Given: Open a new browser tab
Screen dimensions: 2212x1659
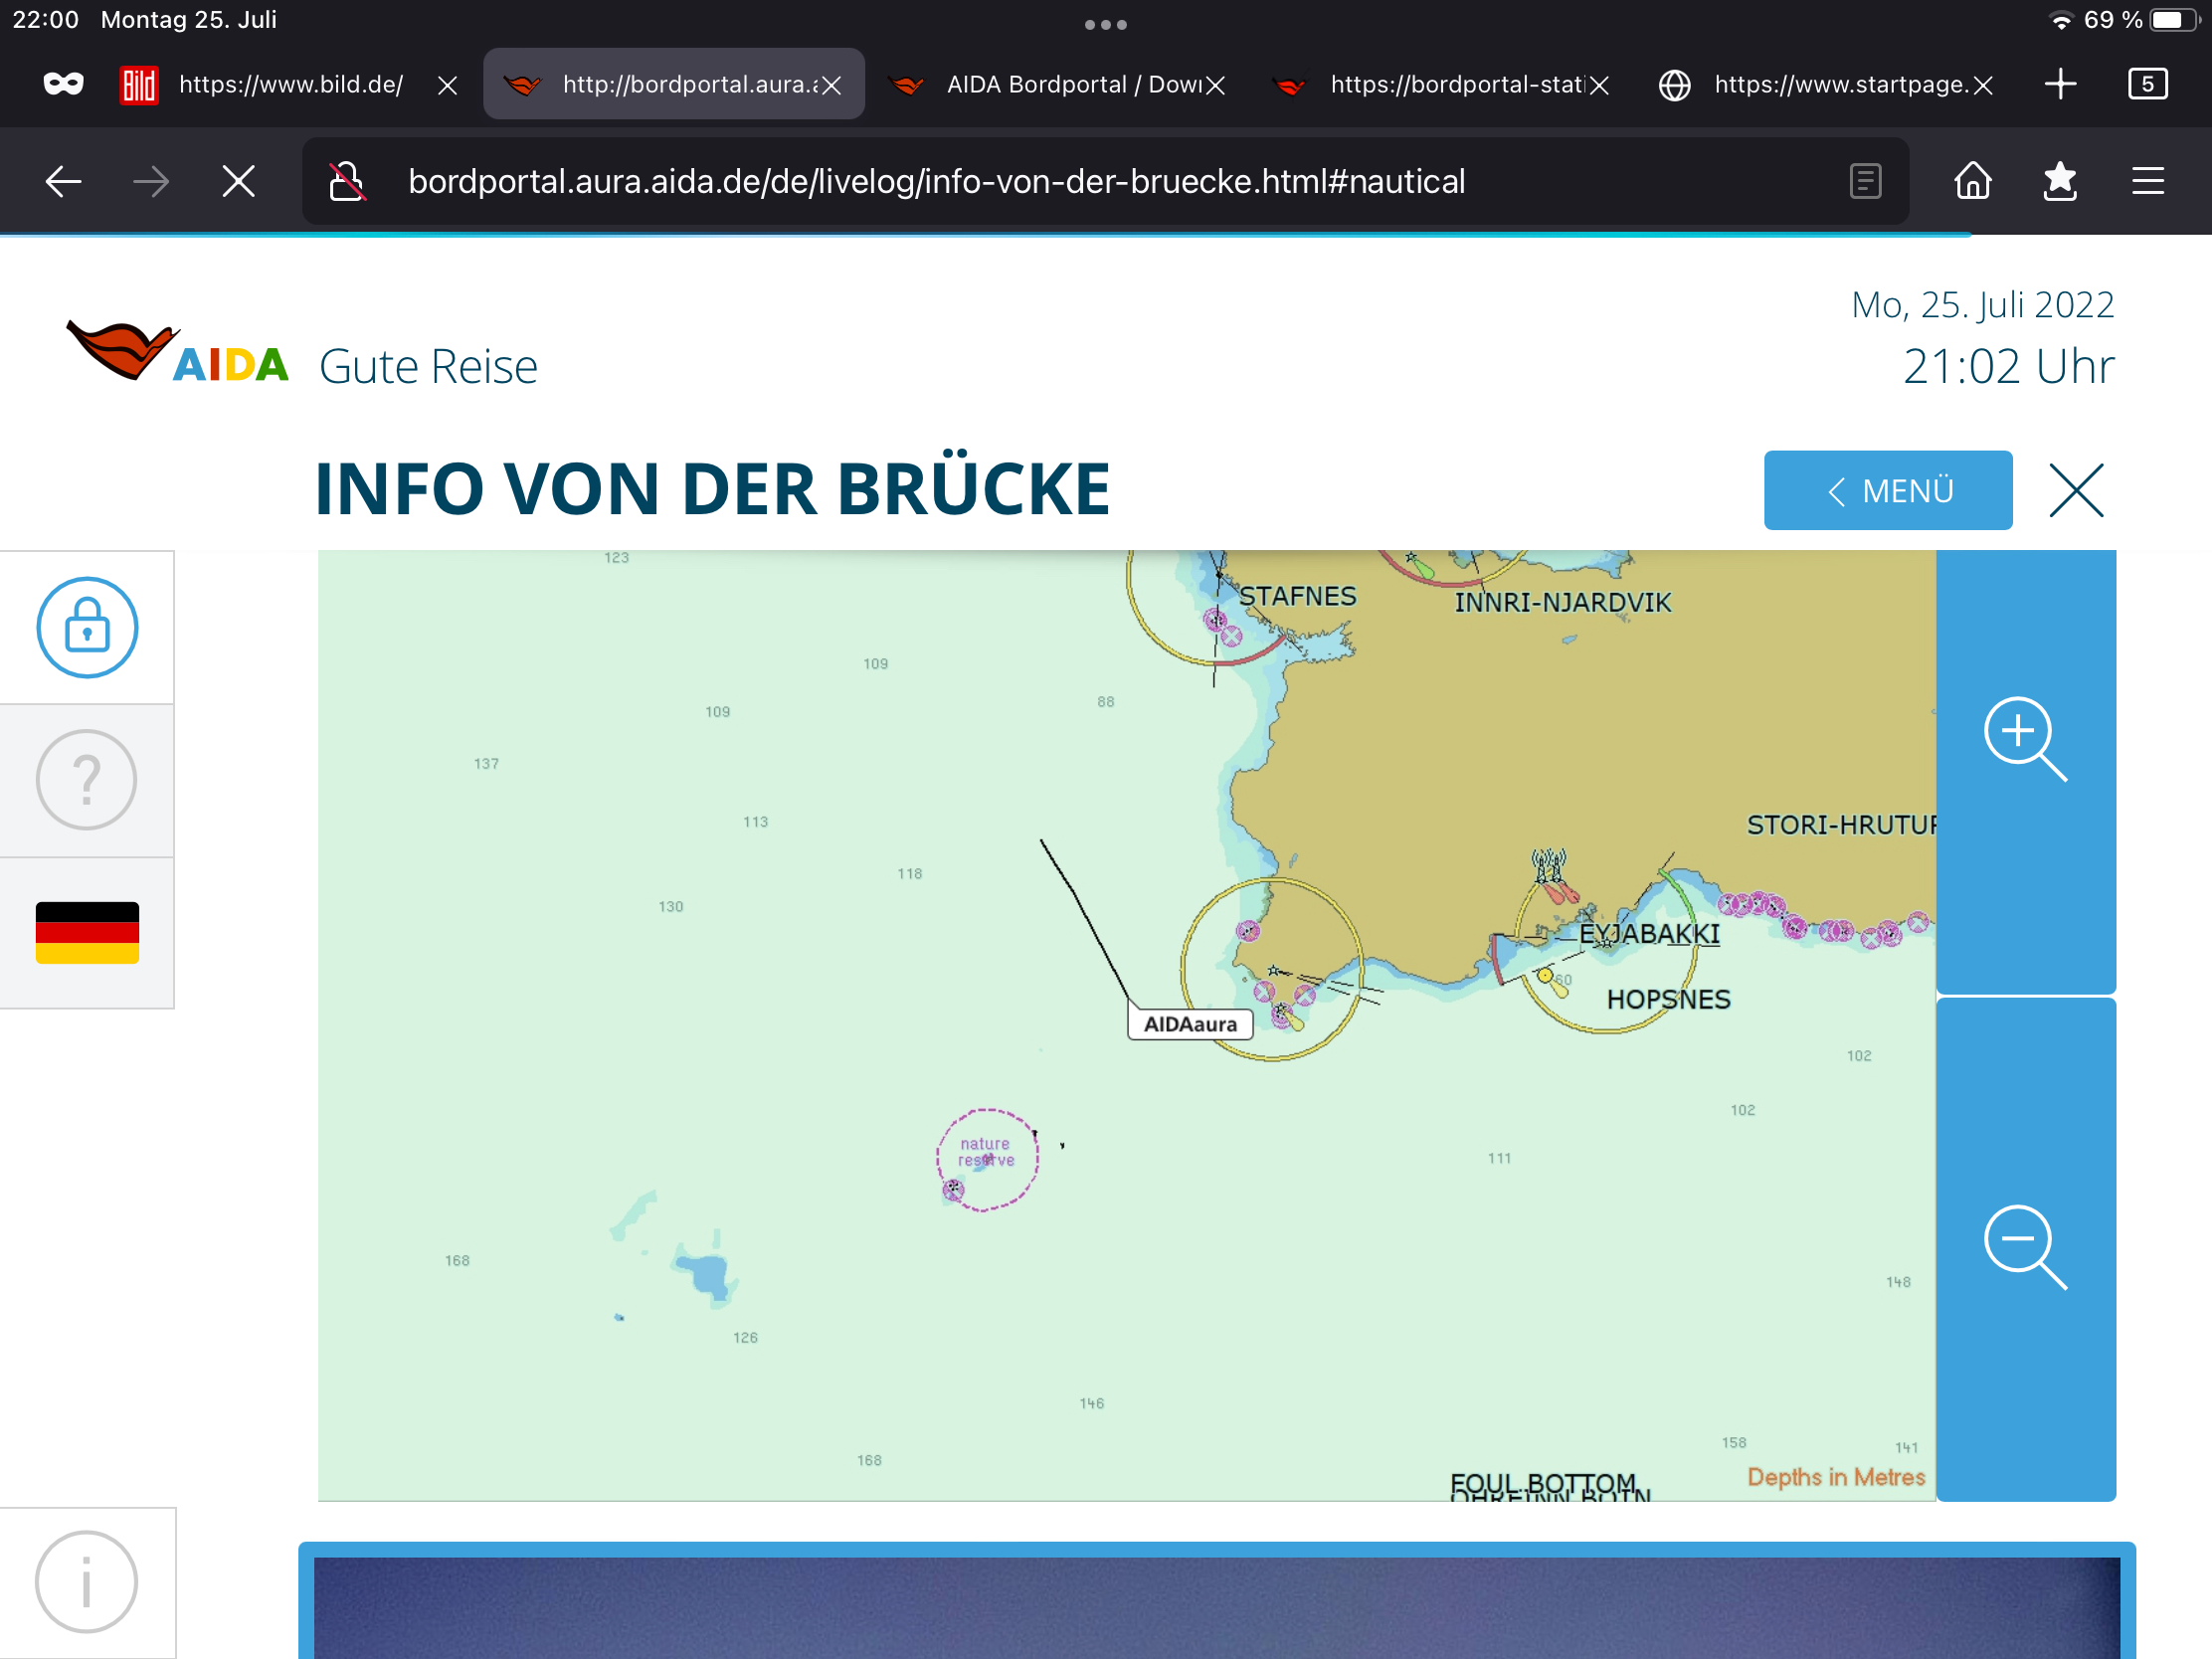Looking at the screenshot, I should (2060, 84).
